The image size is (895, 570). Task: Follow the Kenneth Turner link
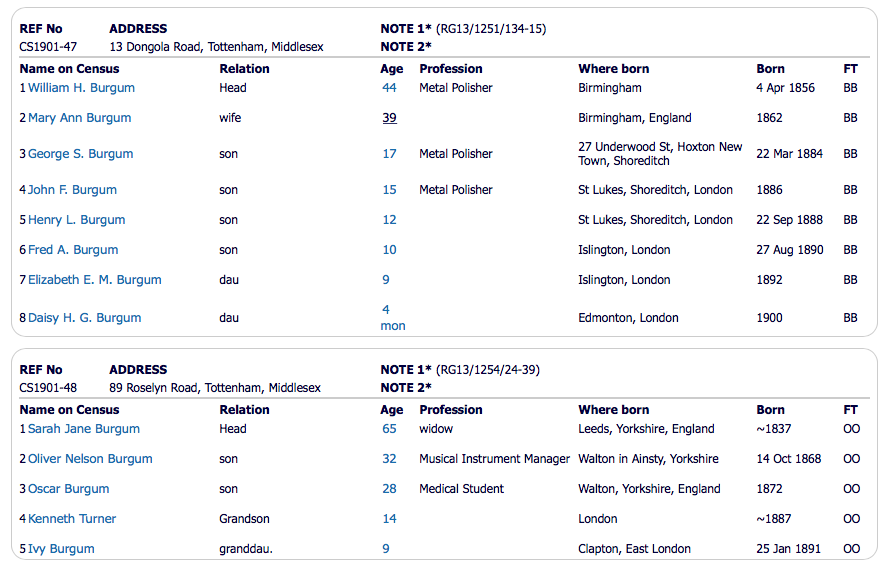pos(72,519)
